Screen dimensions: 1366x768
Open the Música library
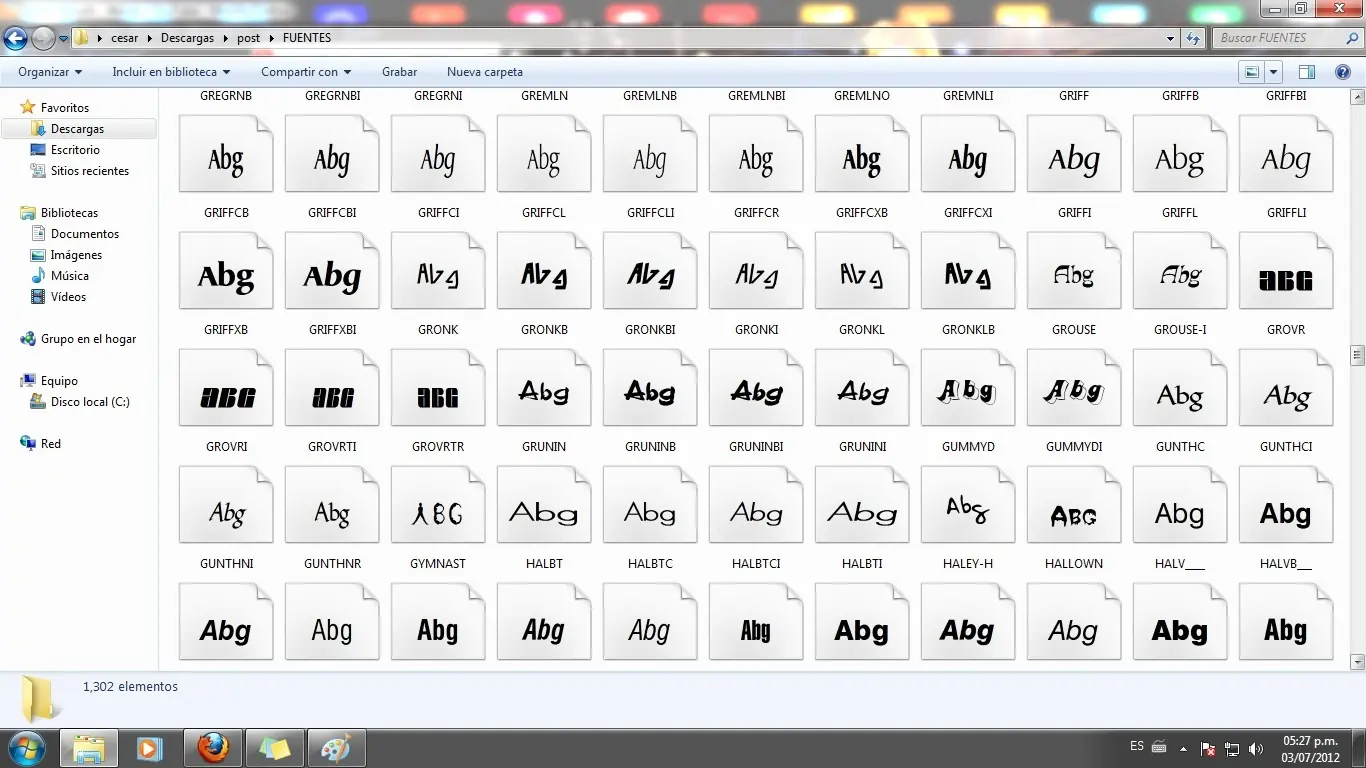[x=70, y=276]
